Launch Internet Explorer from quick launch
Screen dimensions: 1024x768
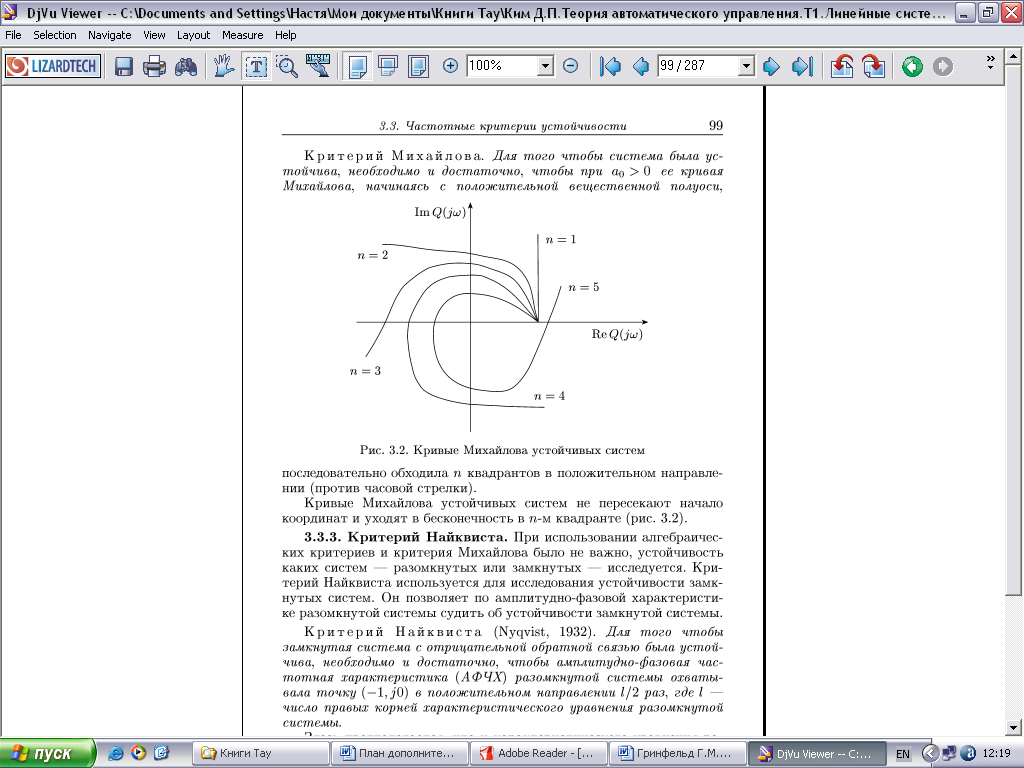(x=116, y=753)
